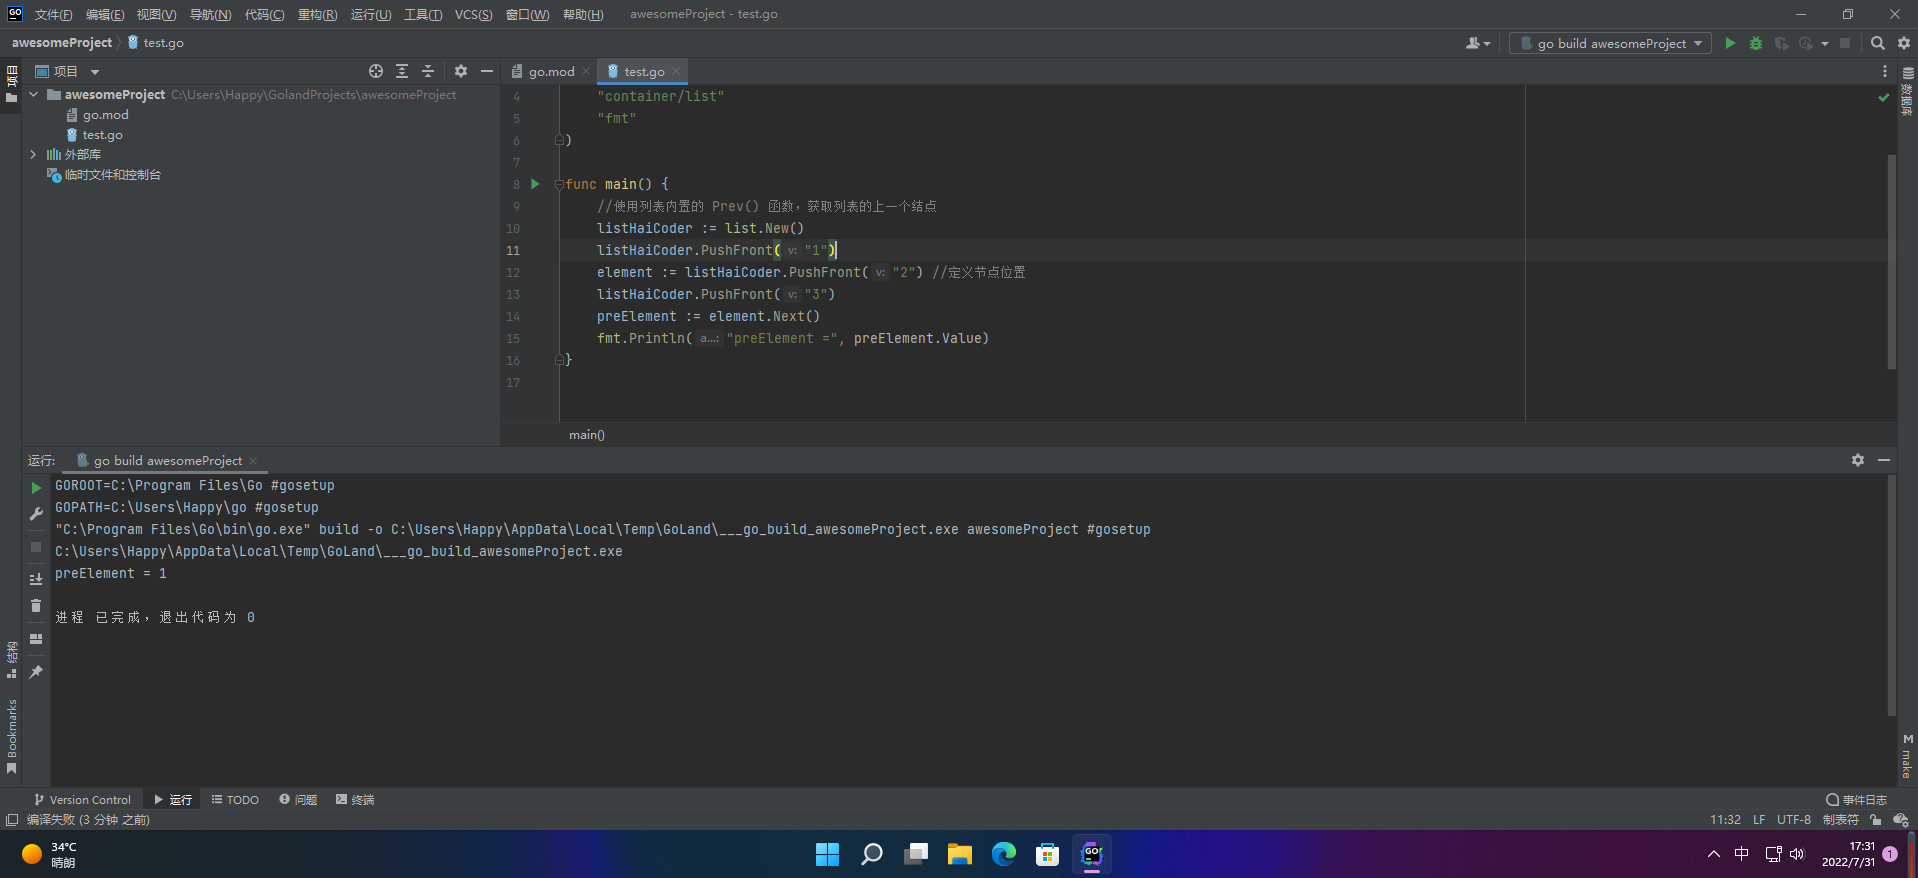
Task: Open Windows Start menu on the taskbar
Action: (828, 854)
